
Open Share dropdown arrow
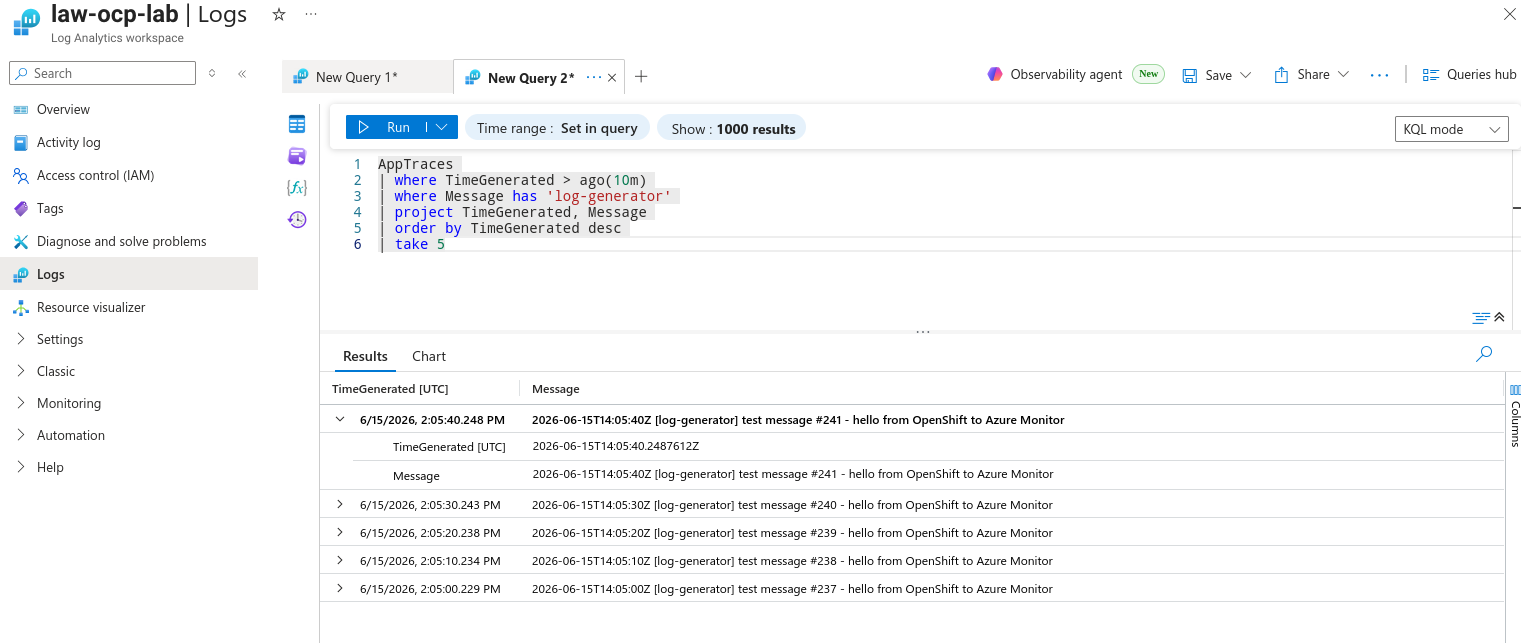[1343, 75]
